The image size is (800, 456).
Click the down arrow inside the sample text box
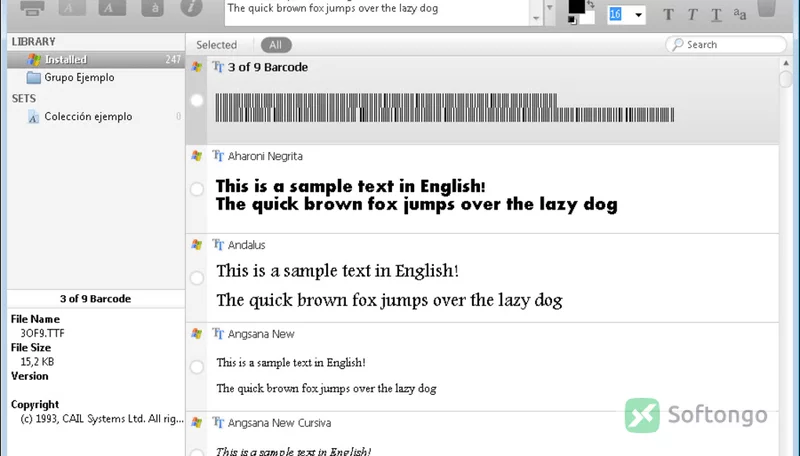click(x=536, y=19)
